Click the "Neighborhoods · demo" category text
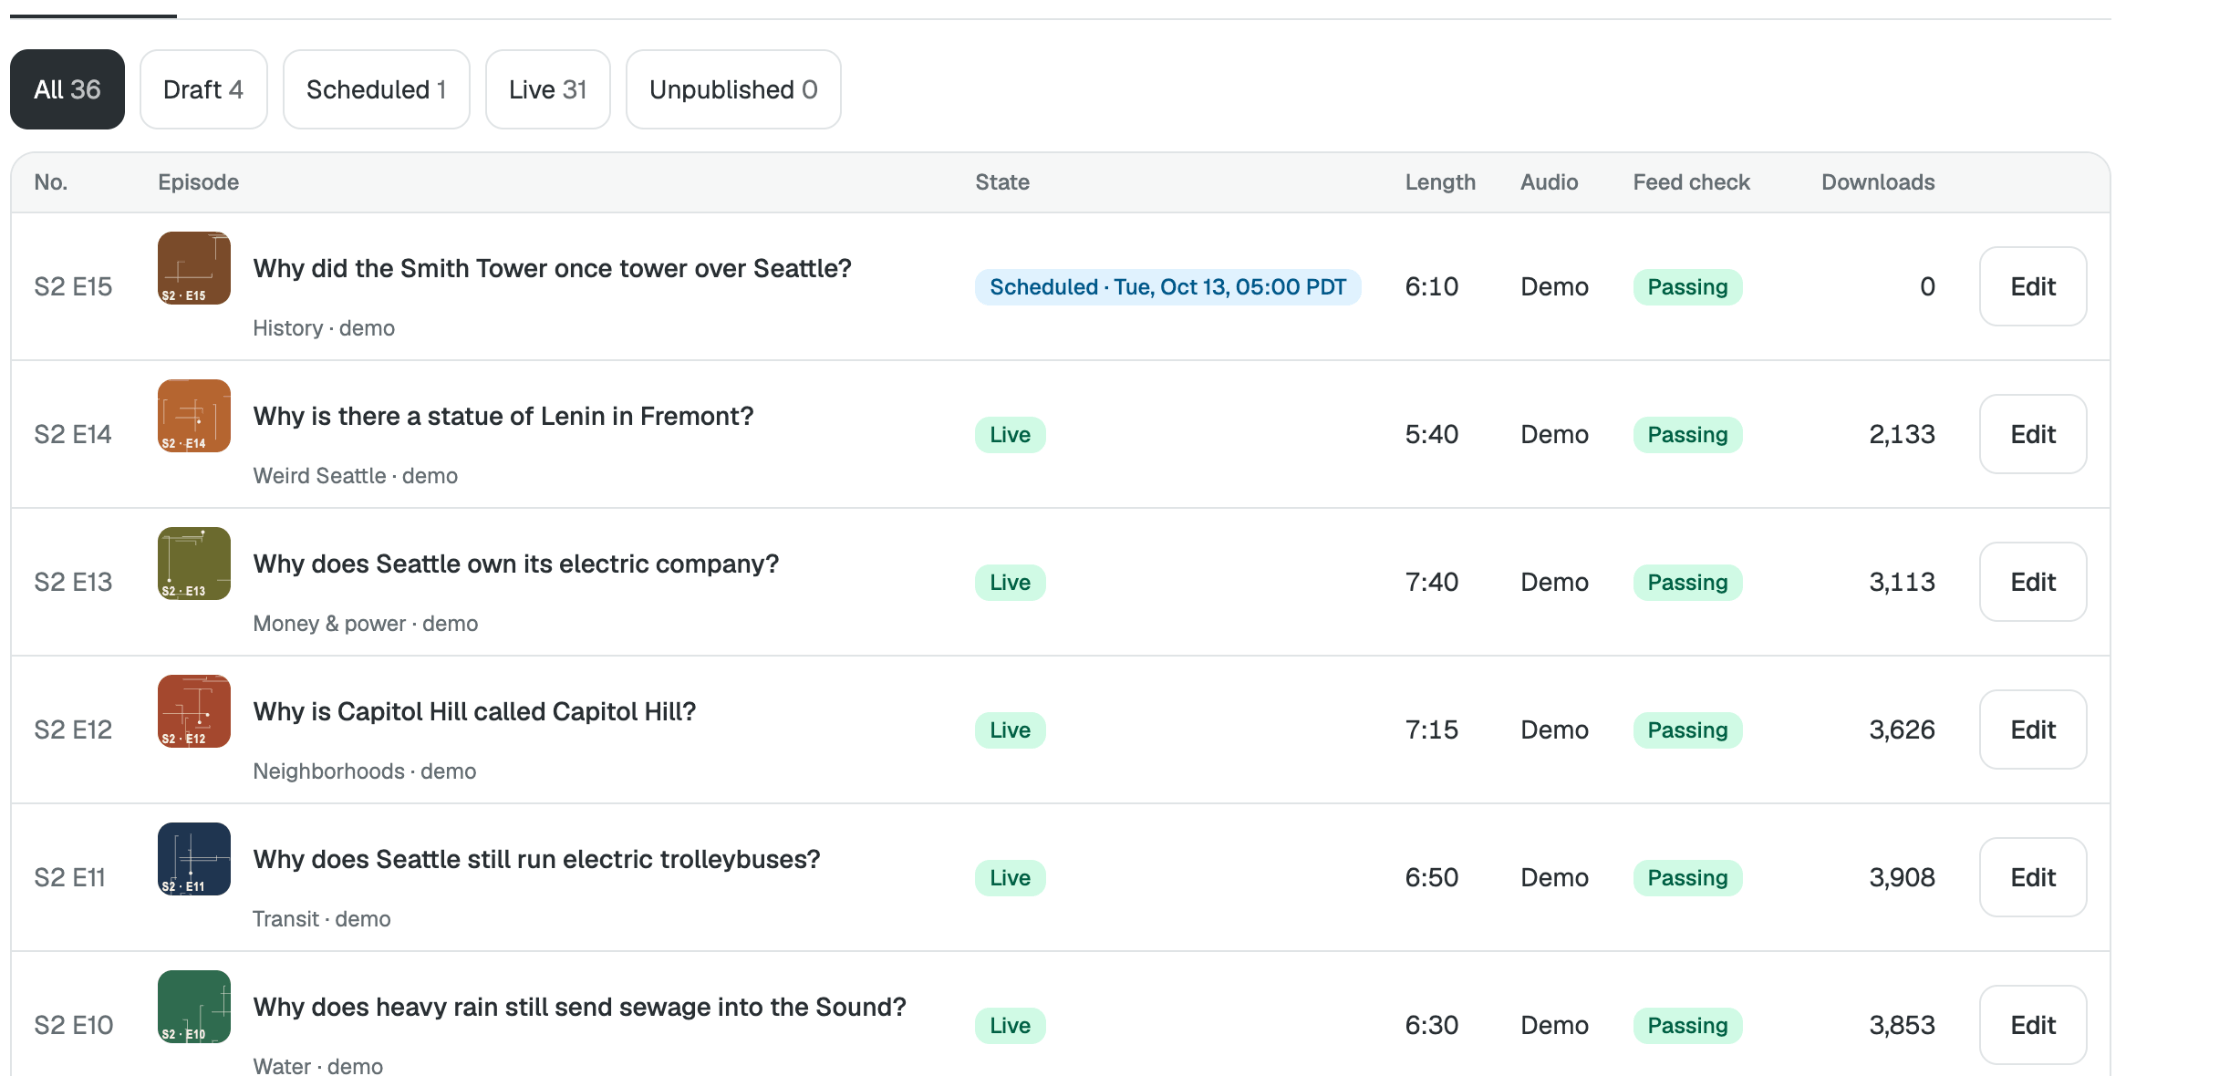This screenshot has height=1076, width=2240. point(364,771)
